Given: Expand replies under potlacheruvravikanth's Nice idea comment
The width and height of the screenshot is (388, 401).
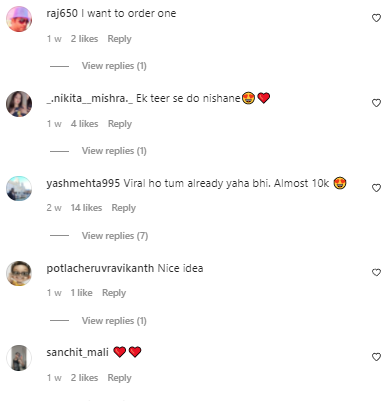Looking at the screenshot, I should 114,321.
